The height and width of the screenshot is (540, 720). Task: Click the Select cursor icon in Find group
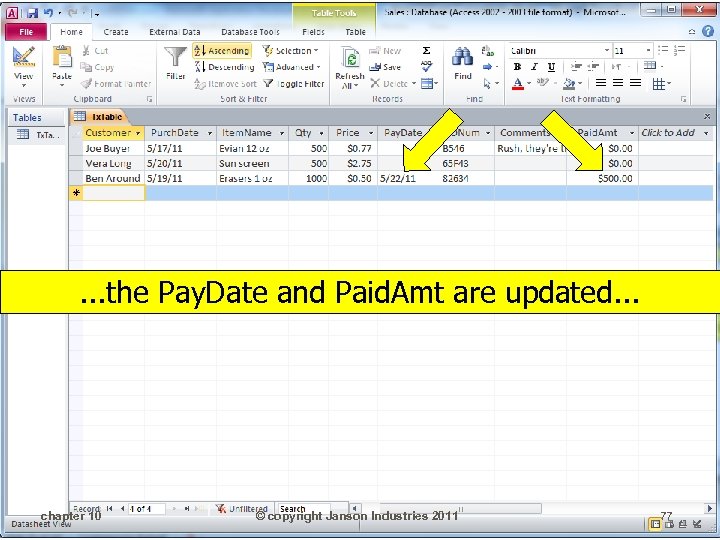(x=487, y=83)
